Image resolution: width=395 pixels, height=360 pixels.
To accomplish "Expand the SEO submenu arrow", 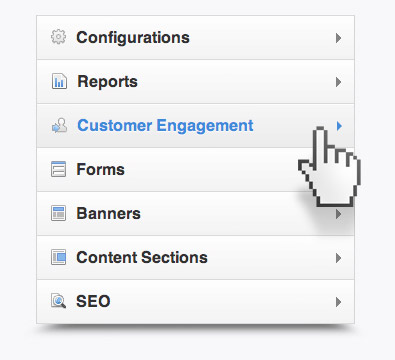I will (x=339, y=302).
